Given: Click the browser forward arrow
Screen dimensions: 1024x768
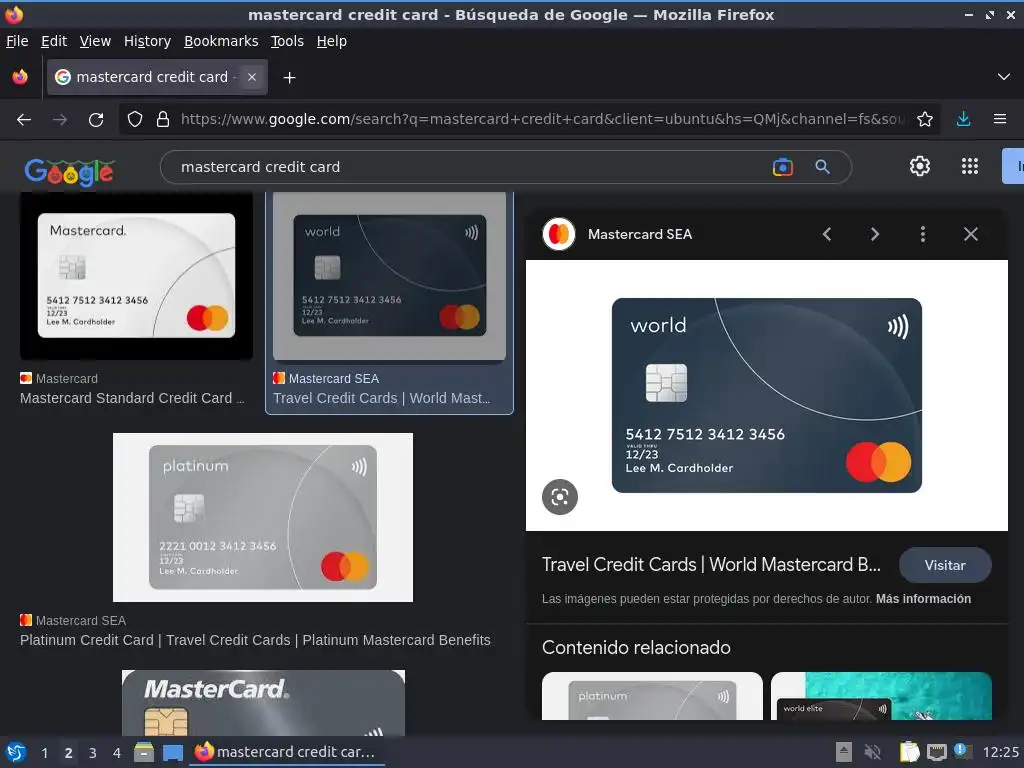Looking at the screenshot, I should coord(60,120).
